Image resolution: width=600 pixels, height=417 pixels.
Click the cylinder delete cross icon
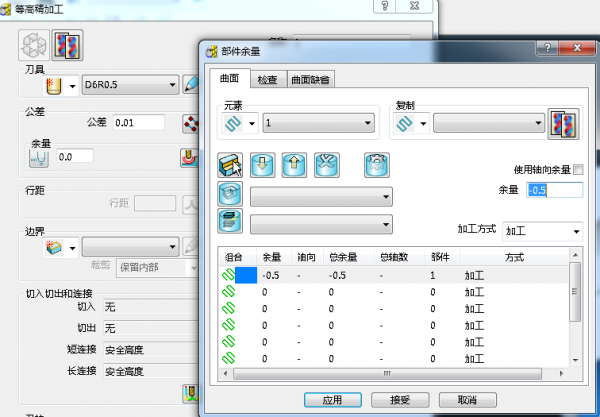326,165
